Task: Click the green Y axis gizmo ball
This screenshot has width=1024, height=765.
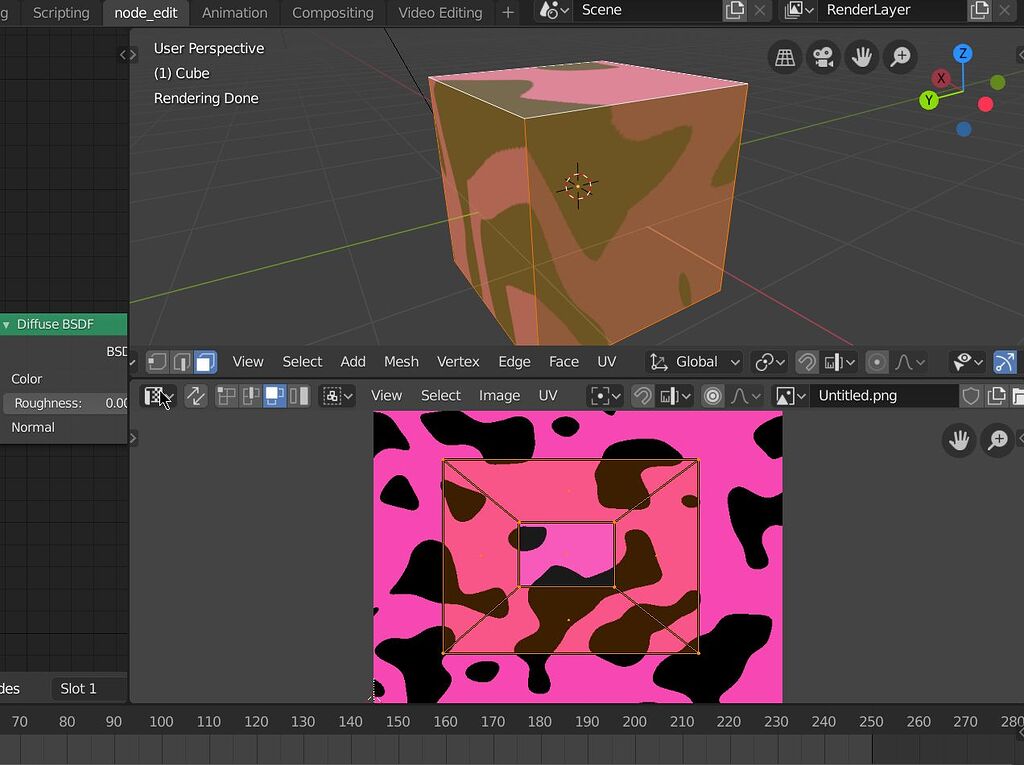Action: (x=929, y=100)
